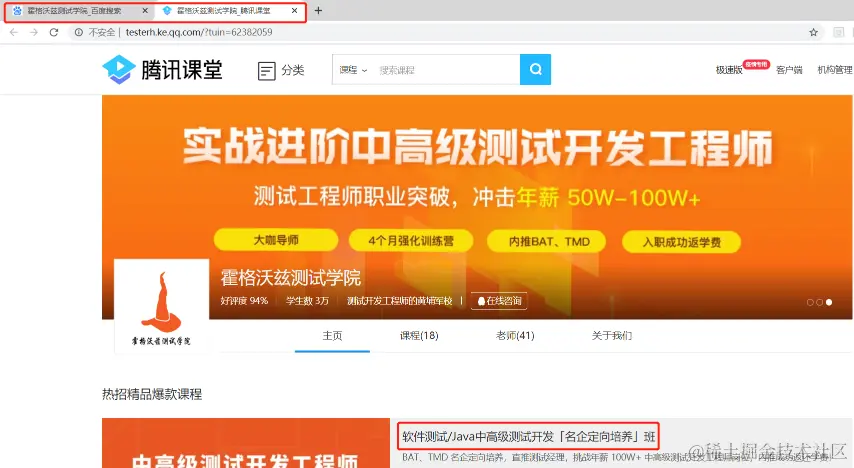The height and width of the screenshot is (468, 854).
Task: Open the 分类 category menu
Action: [280, 71]
